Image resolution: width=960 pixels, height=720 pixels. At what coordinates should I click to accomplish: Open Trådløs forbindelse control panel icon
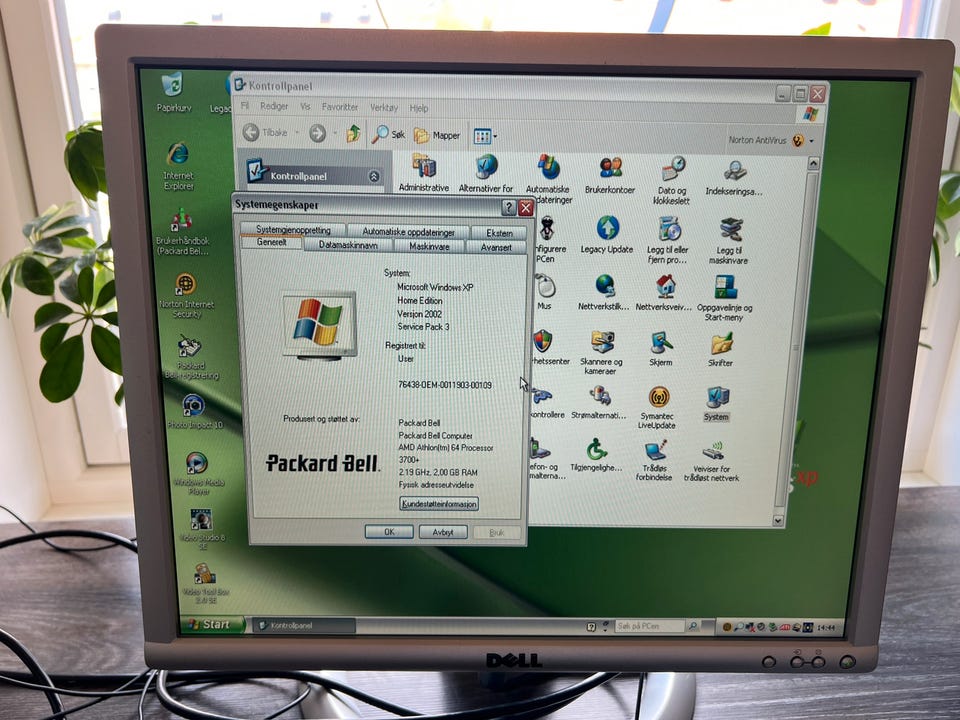654,460
